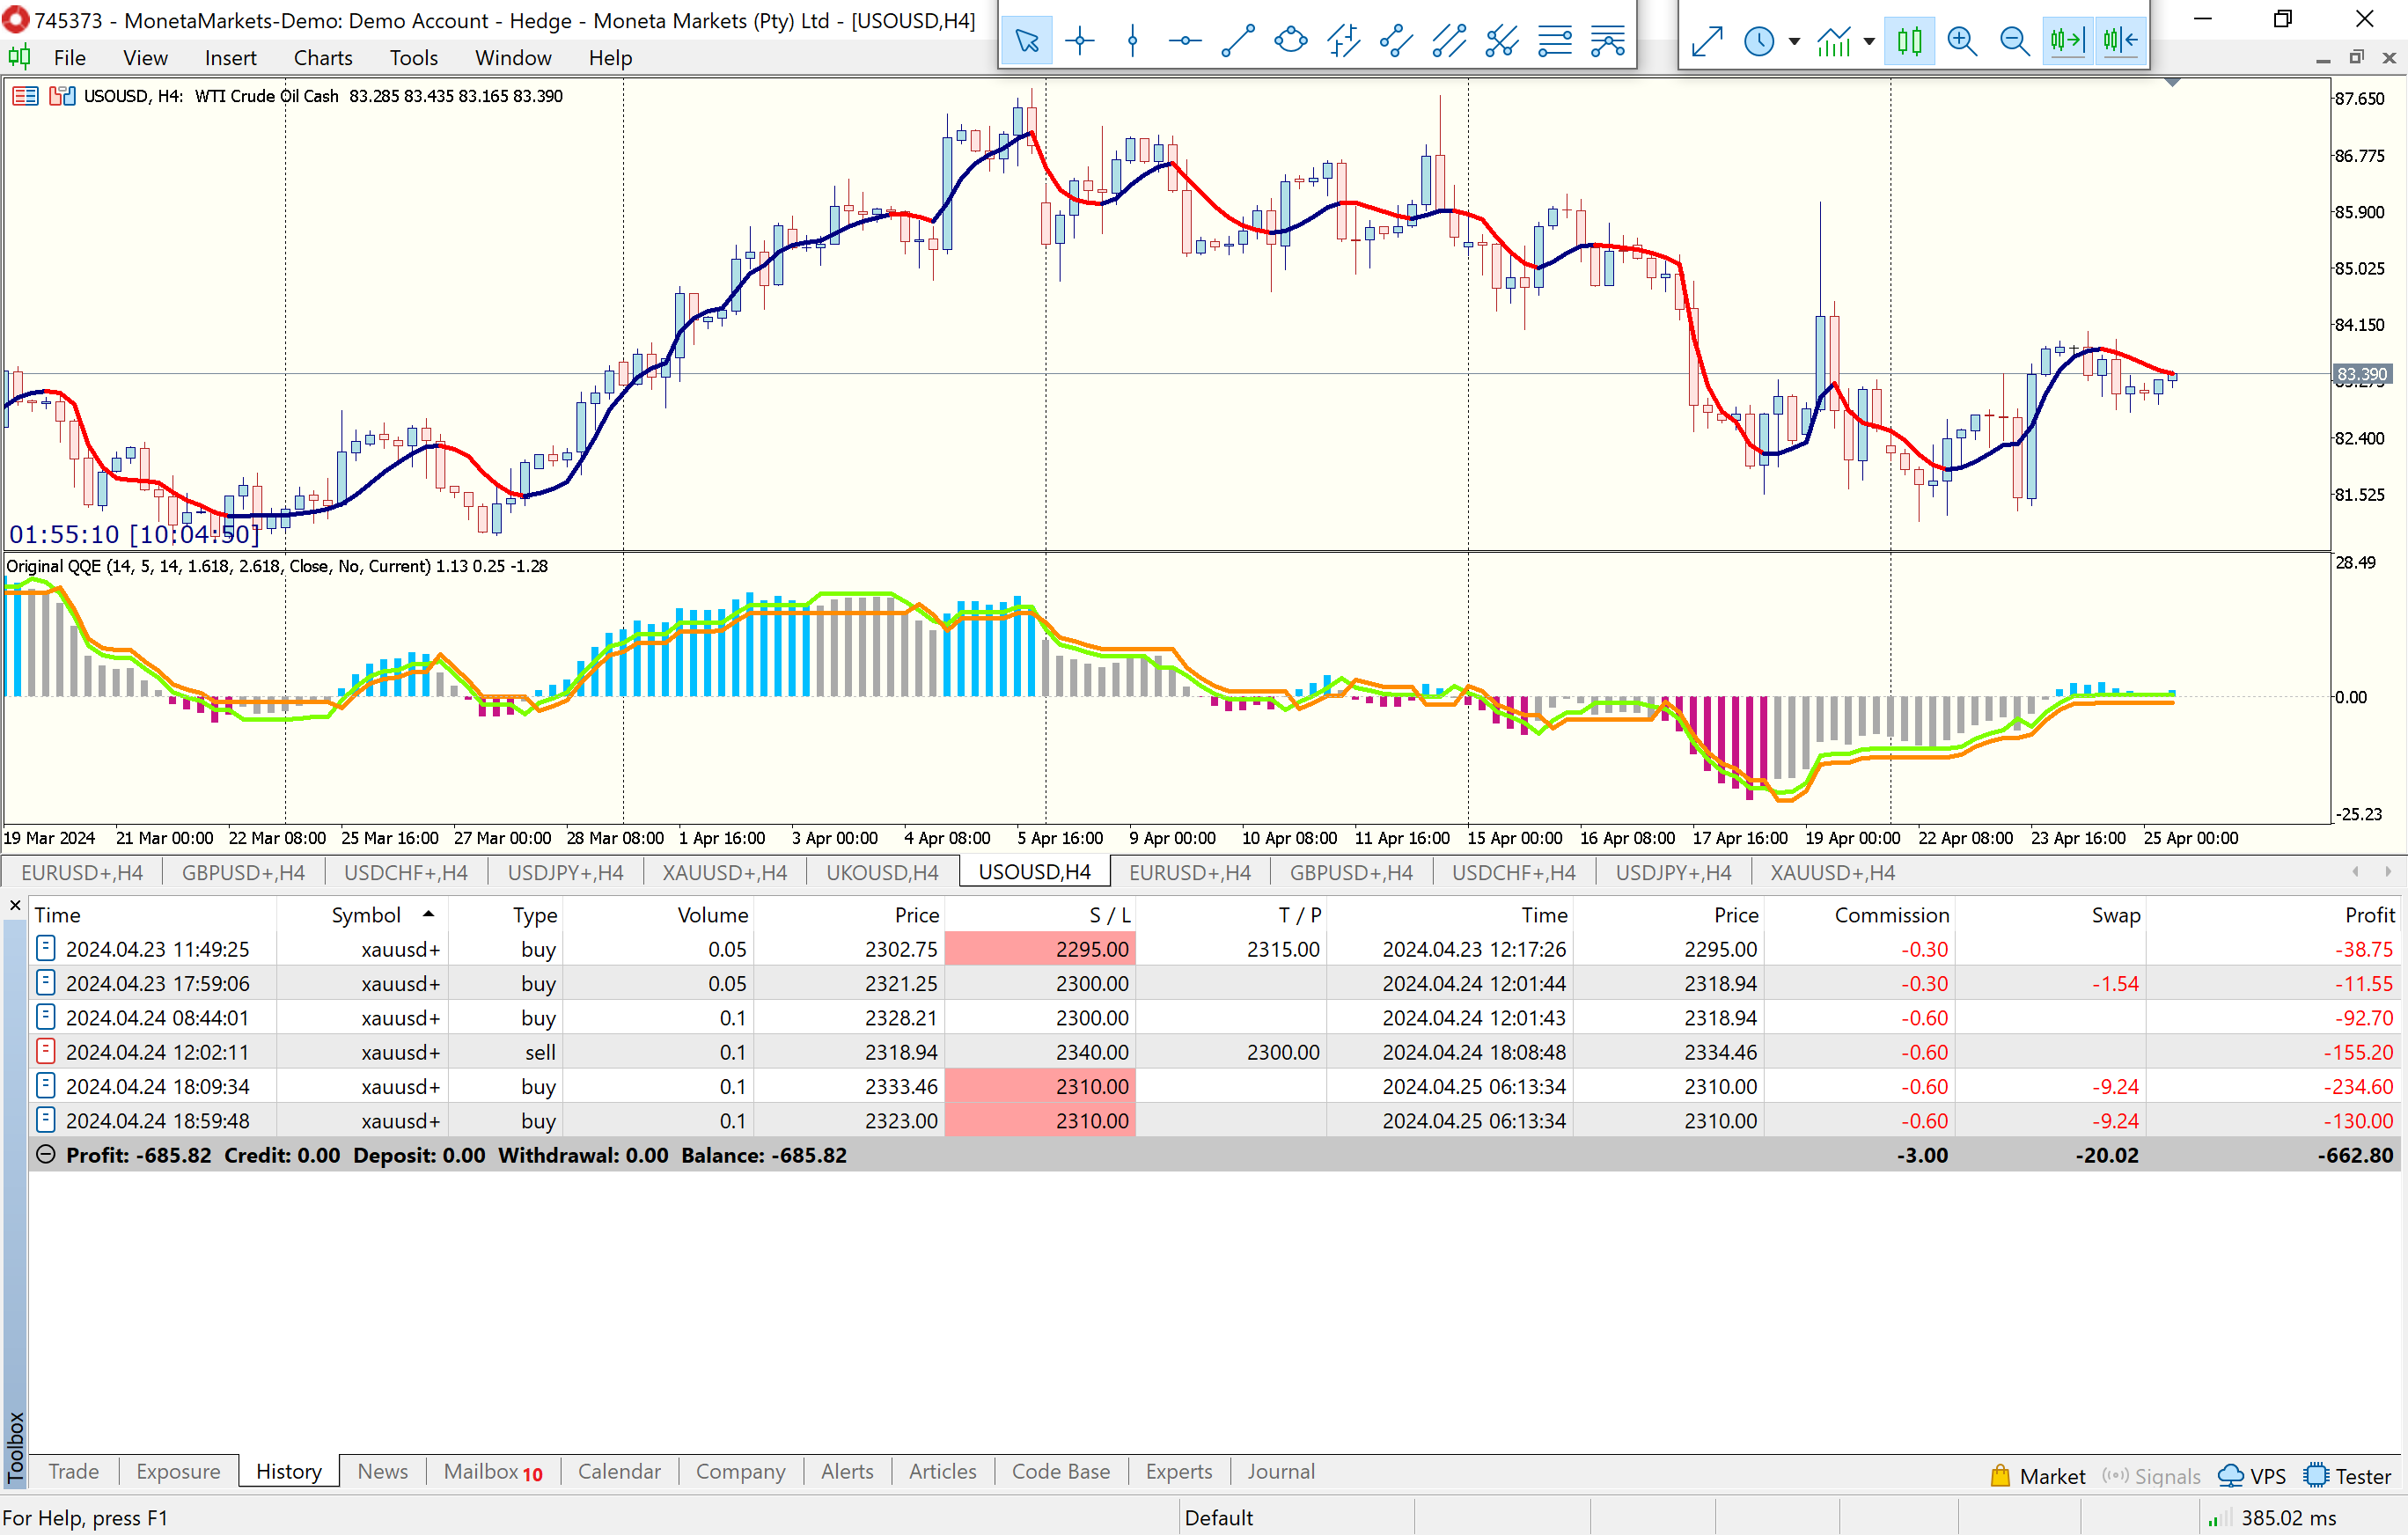This screenshot has width=2408, height=1535.
Task: Collapse the Profit summary row
Action: (x=45, y=1155)
